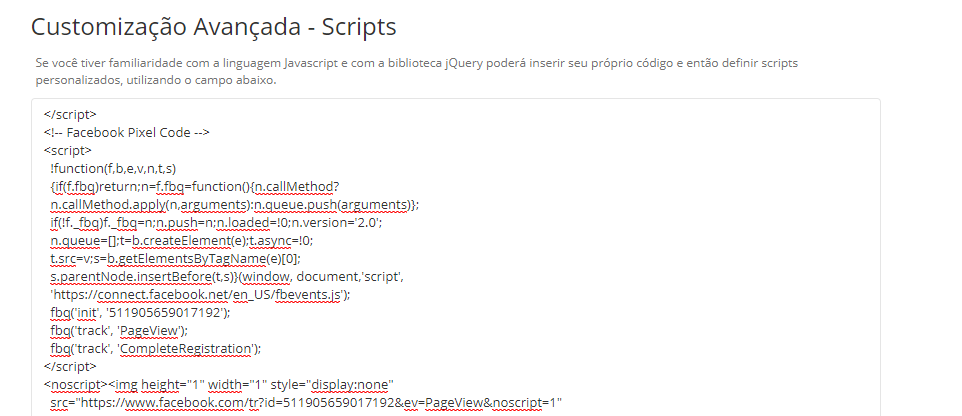Place cursor on Facebook Pixel Code comment line
962x416 pixels.
pyautogui.click(x=127, y=133)
